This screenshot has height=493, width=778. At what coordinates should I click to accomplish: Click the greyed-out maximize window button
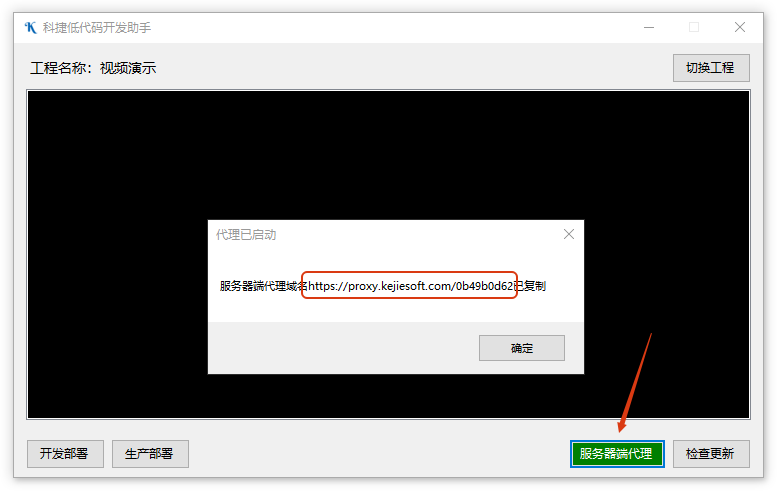tap(694, 27)
